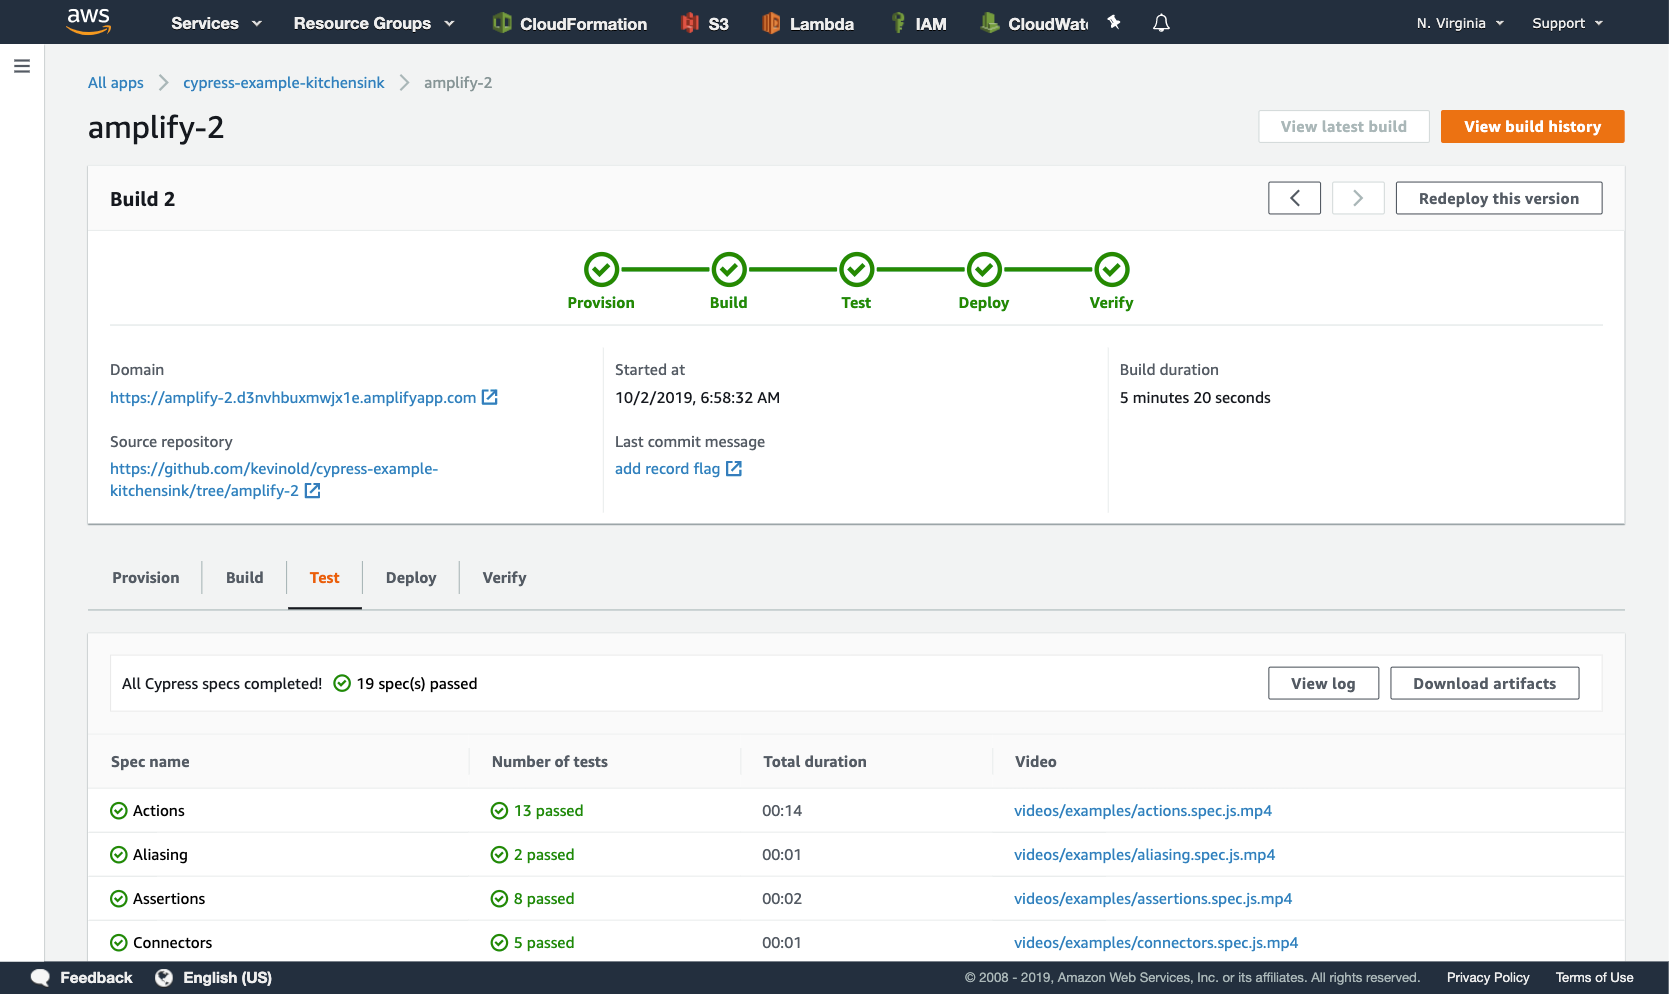Click the Connectors spec passed check icon
The width and height of the screenshot is (1669, 994).
click(x=119, y=943)
